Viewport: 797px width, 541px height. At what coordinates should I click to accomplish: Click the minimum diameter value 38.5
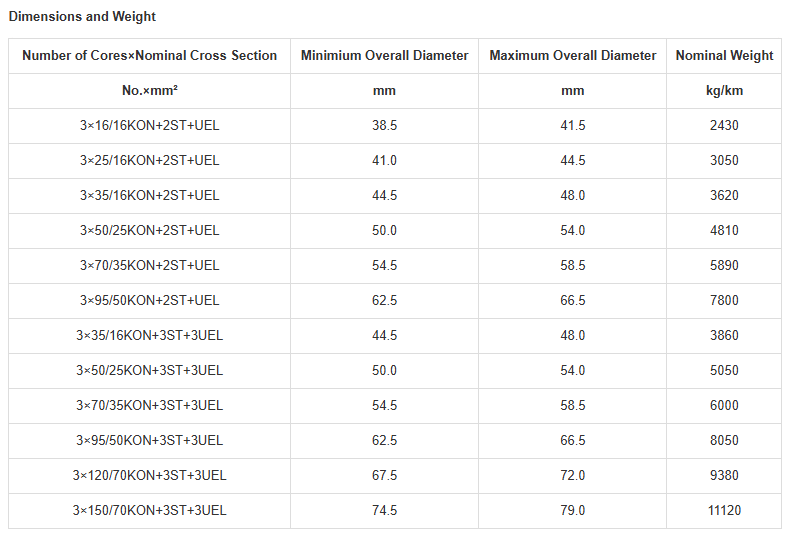(384, 126)
